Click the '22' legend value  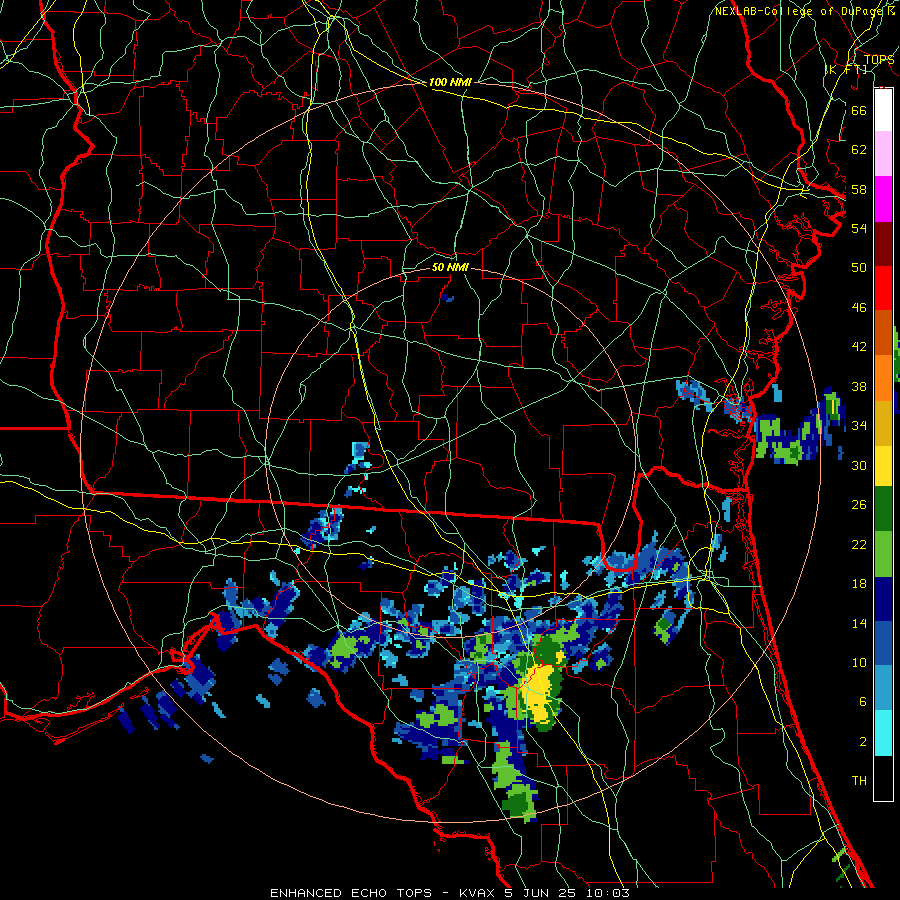tap(859, 544)
